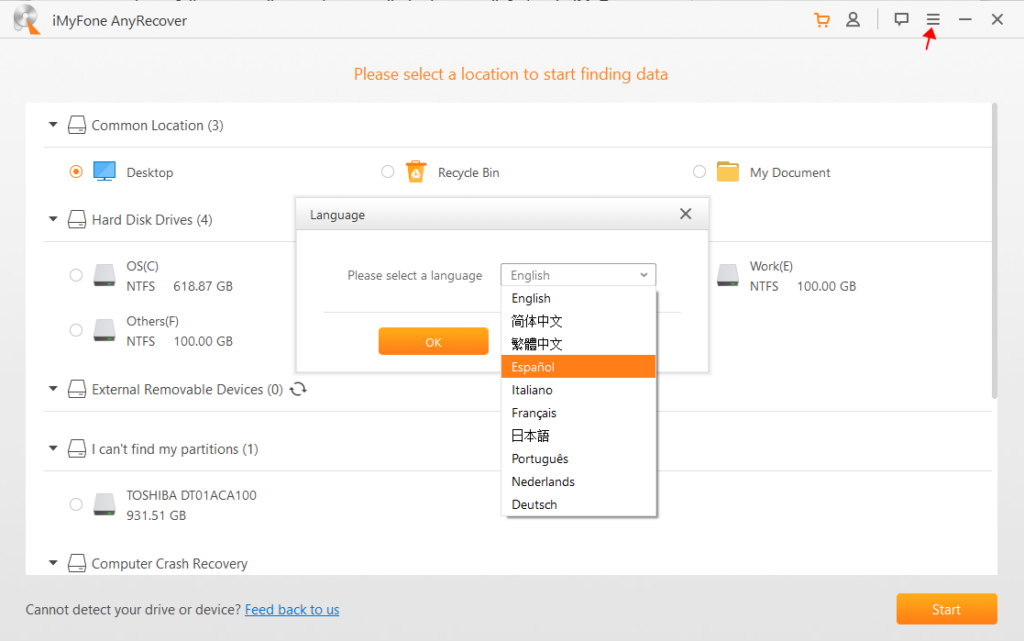Click the OS(C) drive label

click(142, 266)
